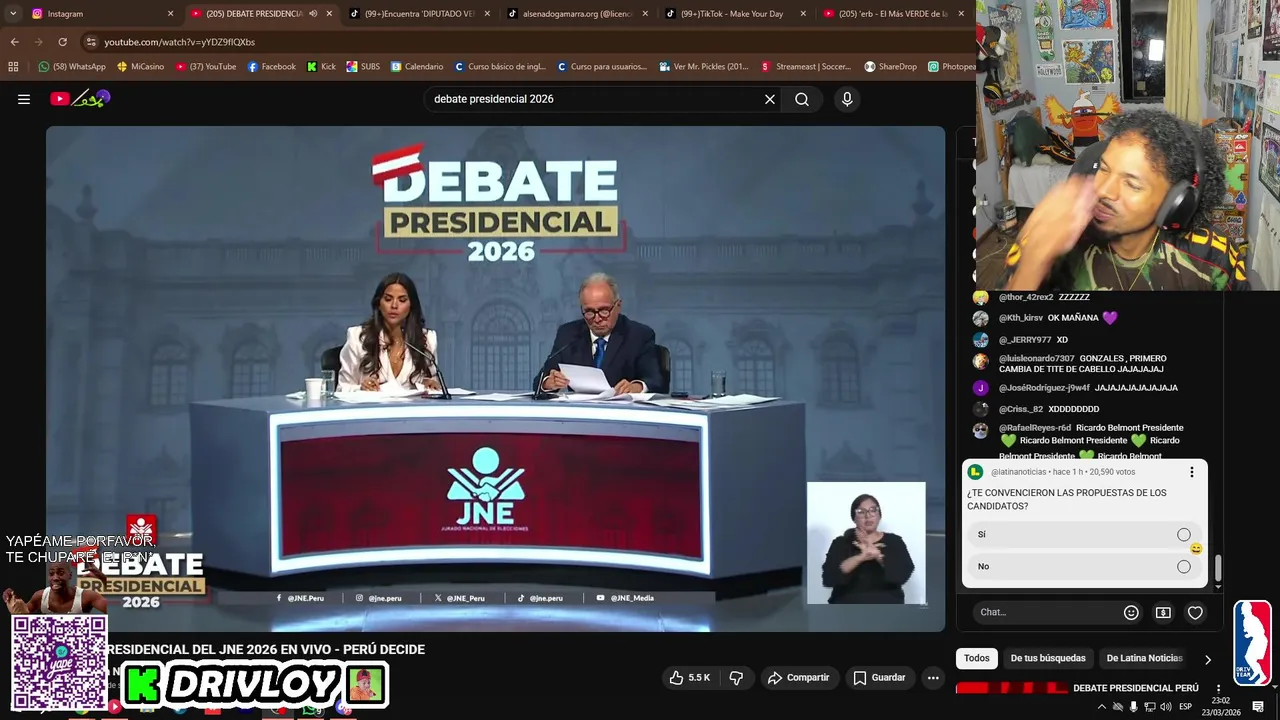The width and height of the screenshot is (1280, 720).
Task: Open menu for DEBATE PRESIDENCIAL PERÚ recommendation
Action: click(x=1218, y=688)
